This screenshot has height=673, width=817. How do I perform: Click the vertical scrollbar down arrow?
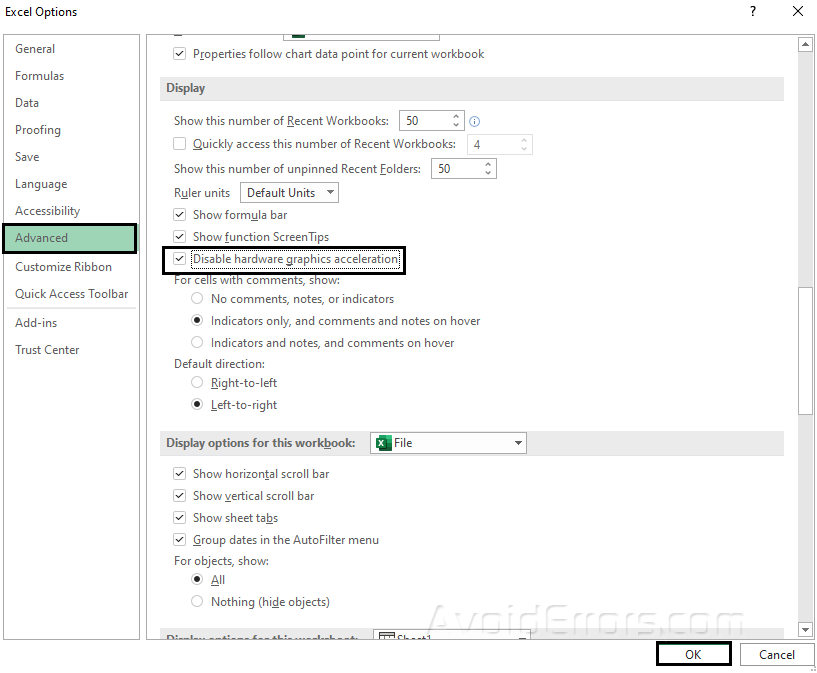(805, 629)
